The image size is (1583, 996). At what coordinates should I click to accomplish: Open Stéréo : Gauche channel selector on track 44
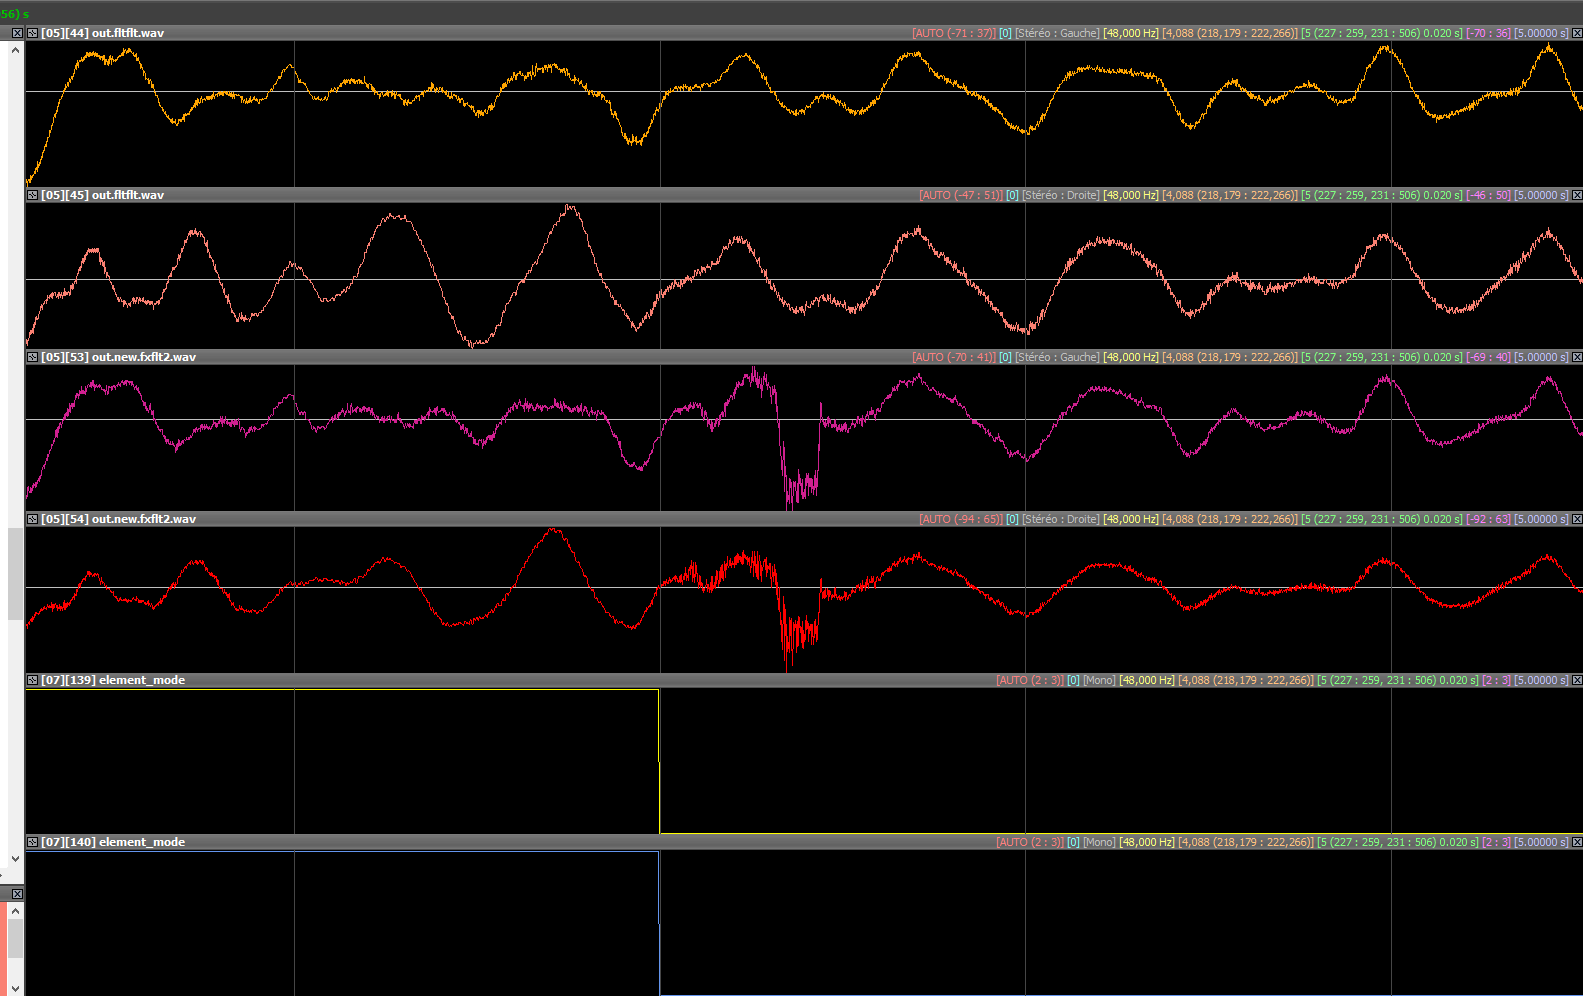click(x=1057, y=33)
